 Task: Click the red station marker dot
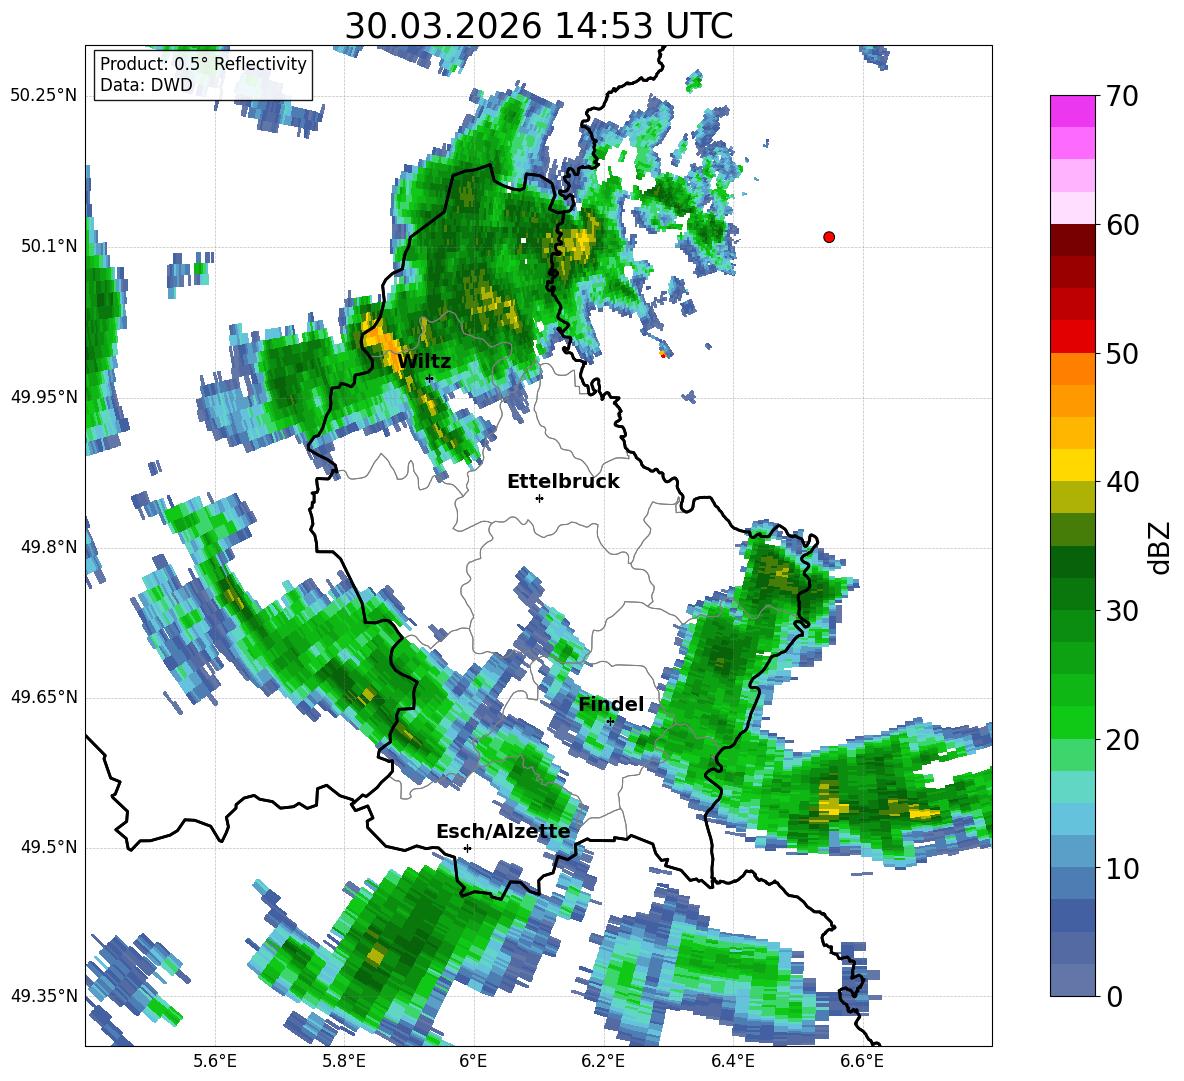tap(829, 237)
